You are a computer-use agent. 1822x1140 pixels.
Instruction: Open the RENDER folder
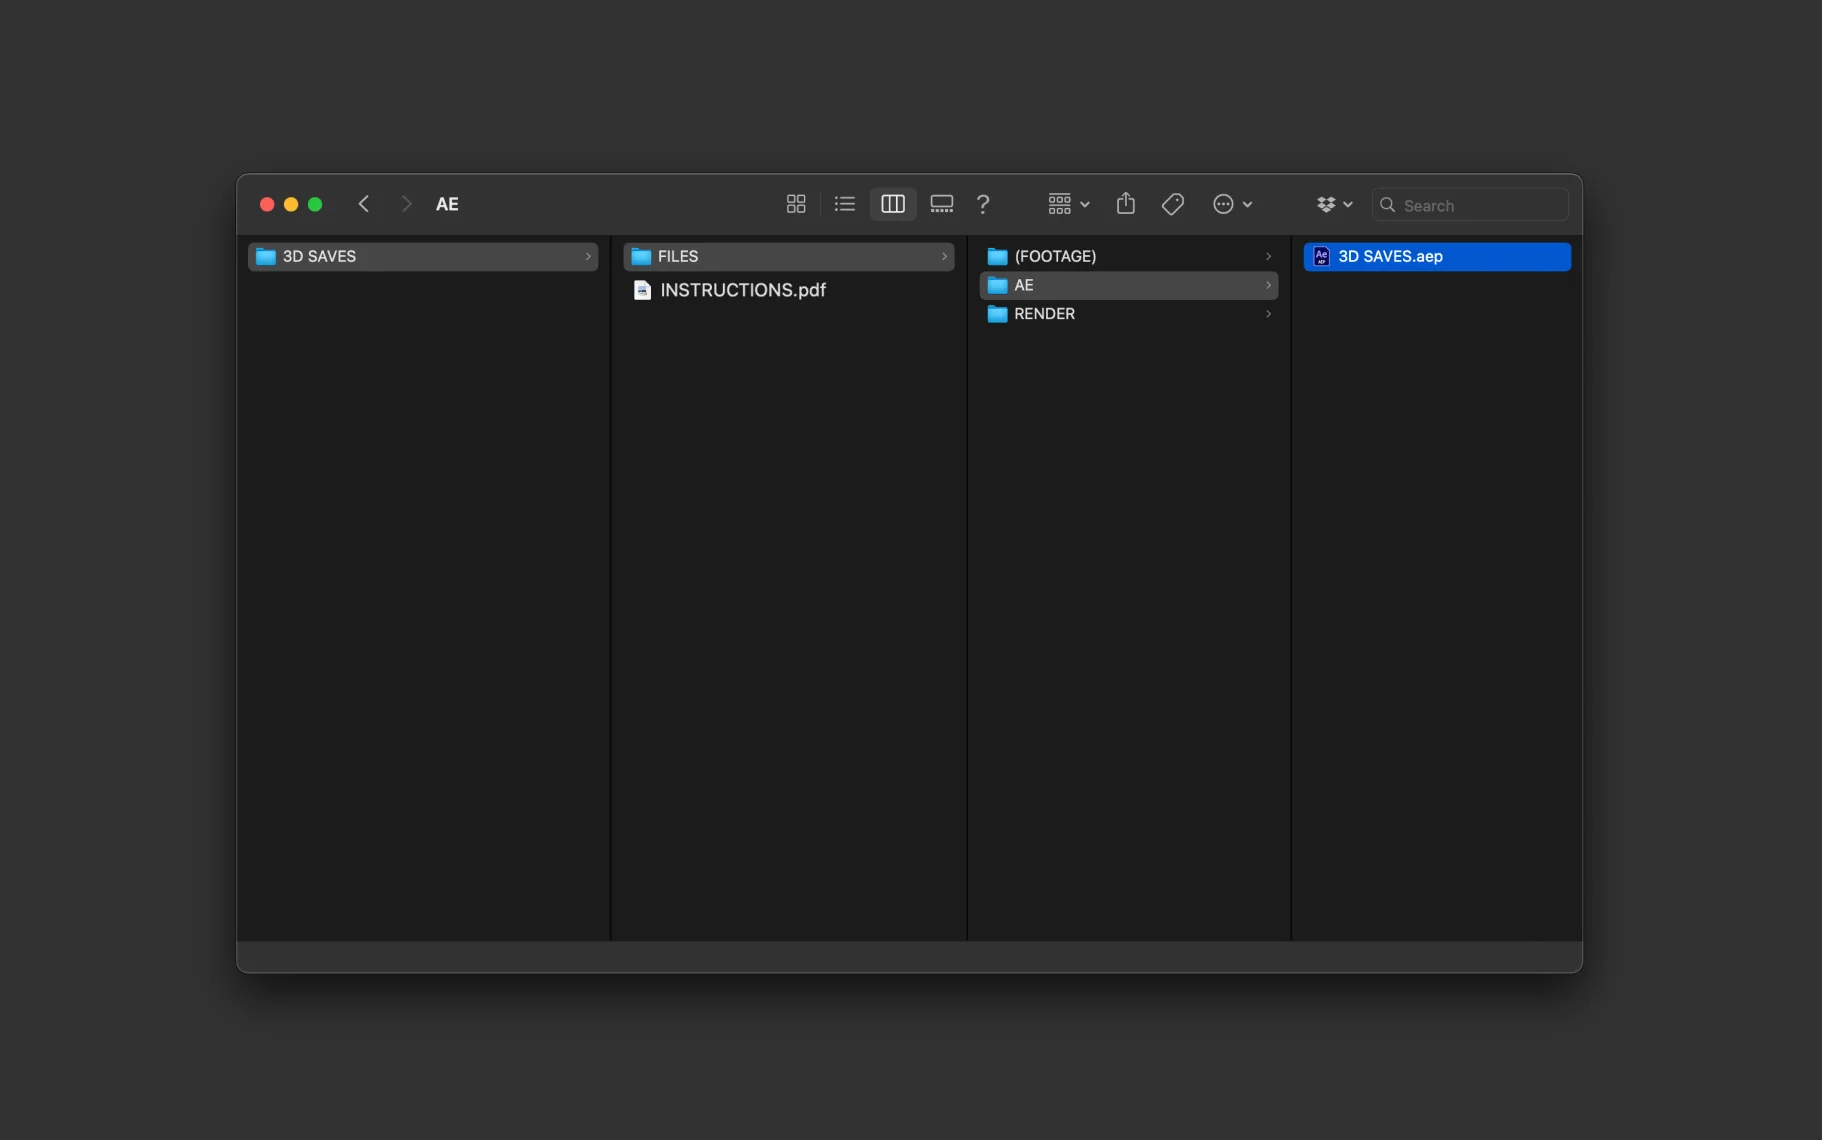click(x=1044, y=314)
